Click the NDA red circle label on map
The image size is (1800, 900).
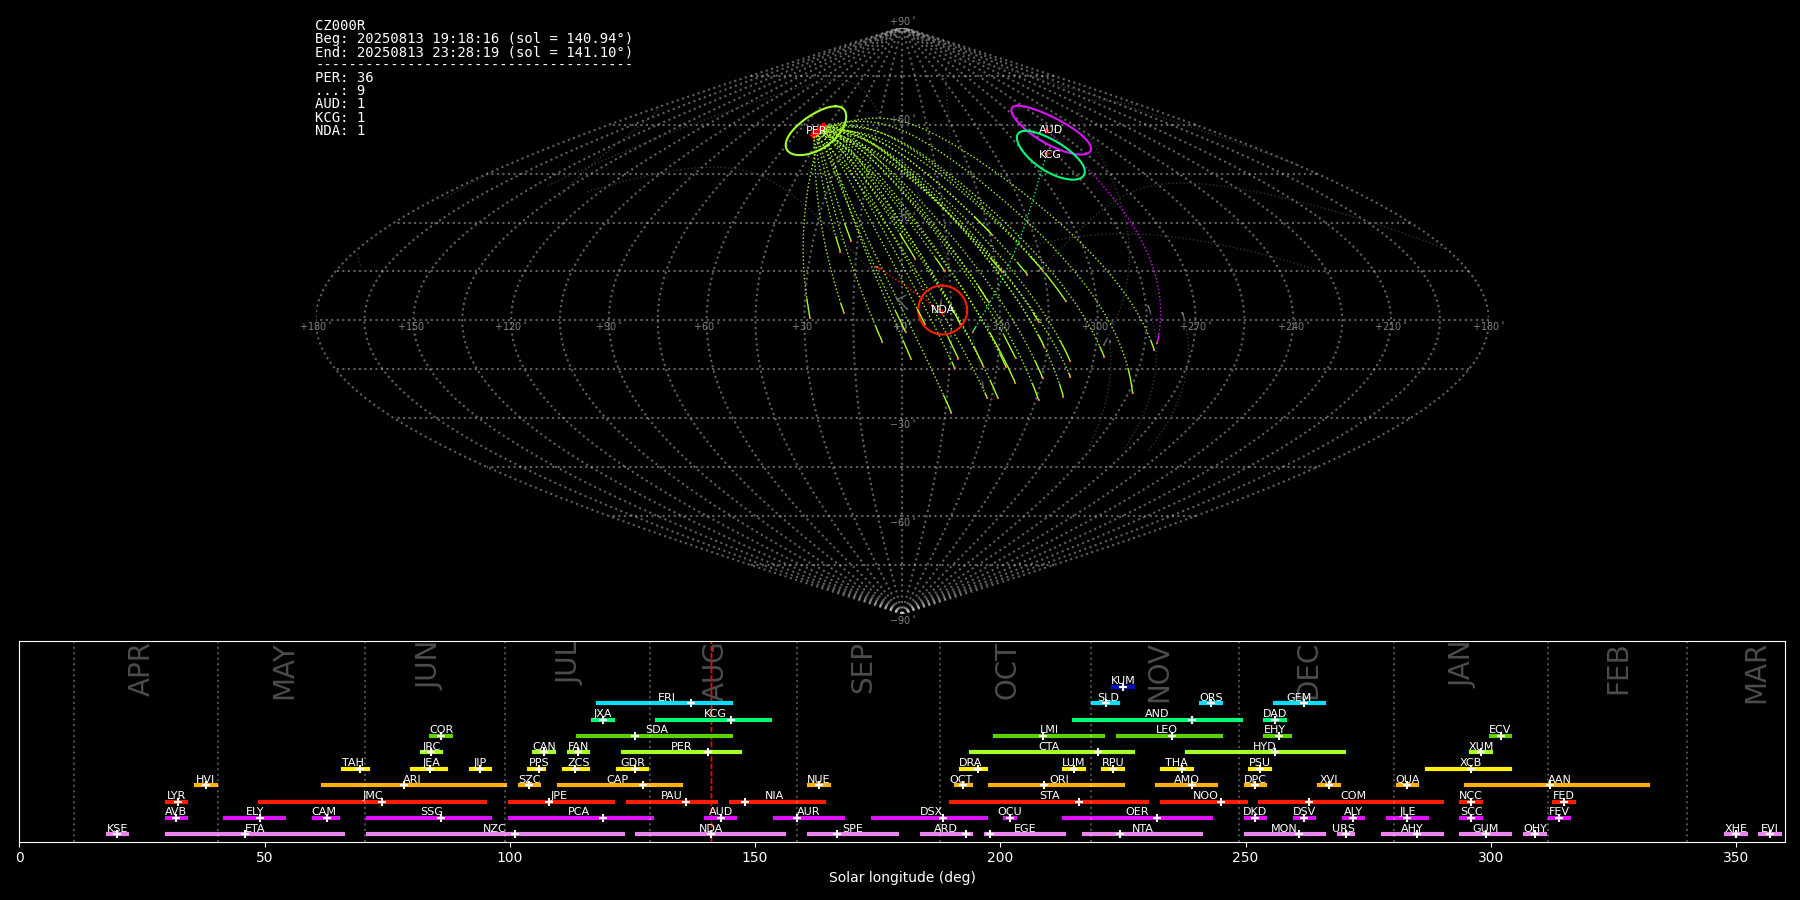[942, 310]
